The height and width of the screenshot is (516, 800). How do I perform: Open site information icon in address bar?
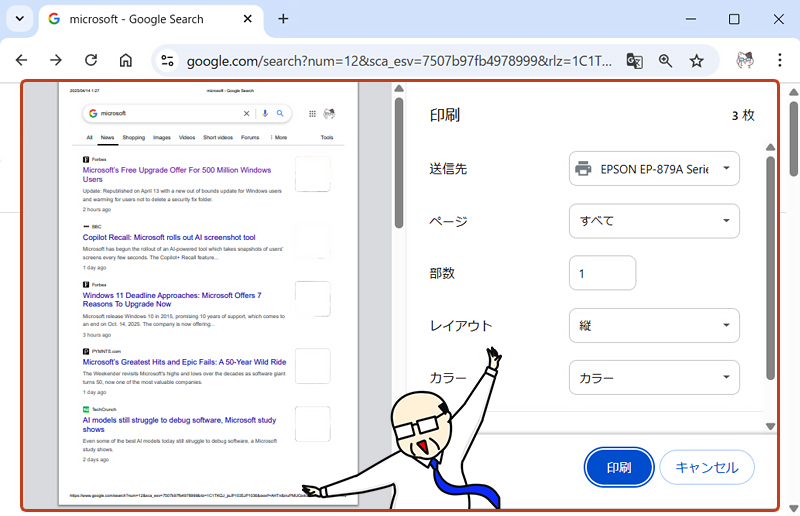(x=167, y=61)
